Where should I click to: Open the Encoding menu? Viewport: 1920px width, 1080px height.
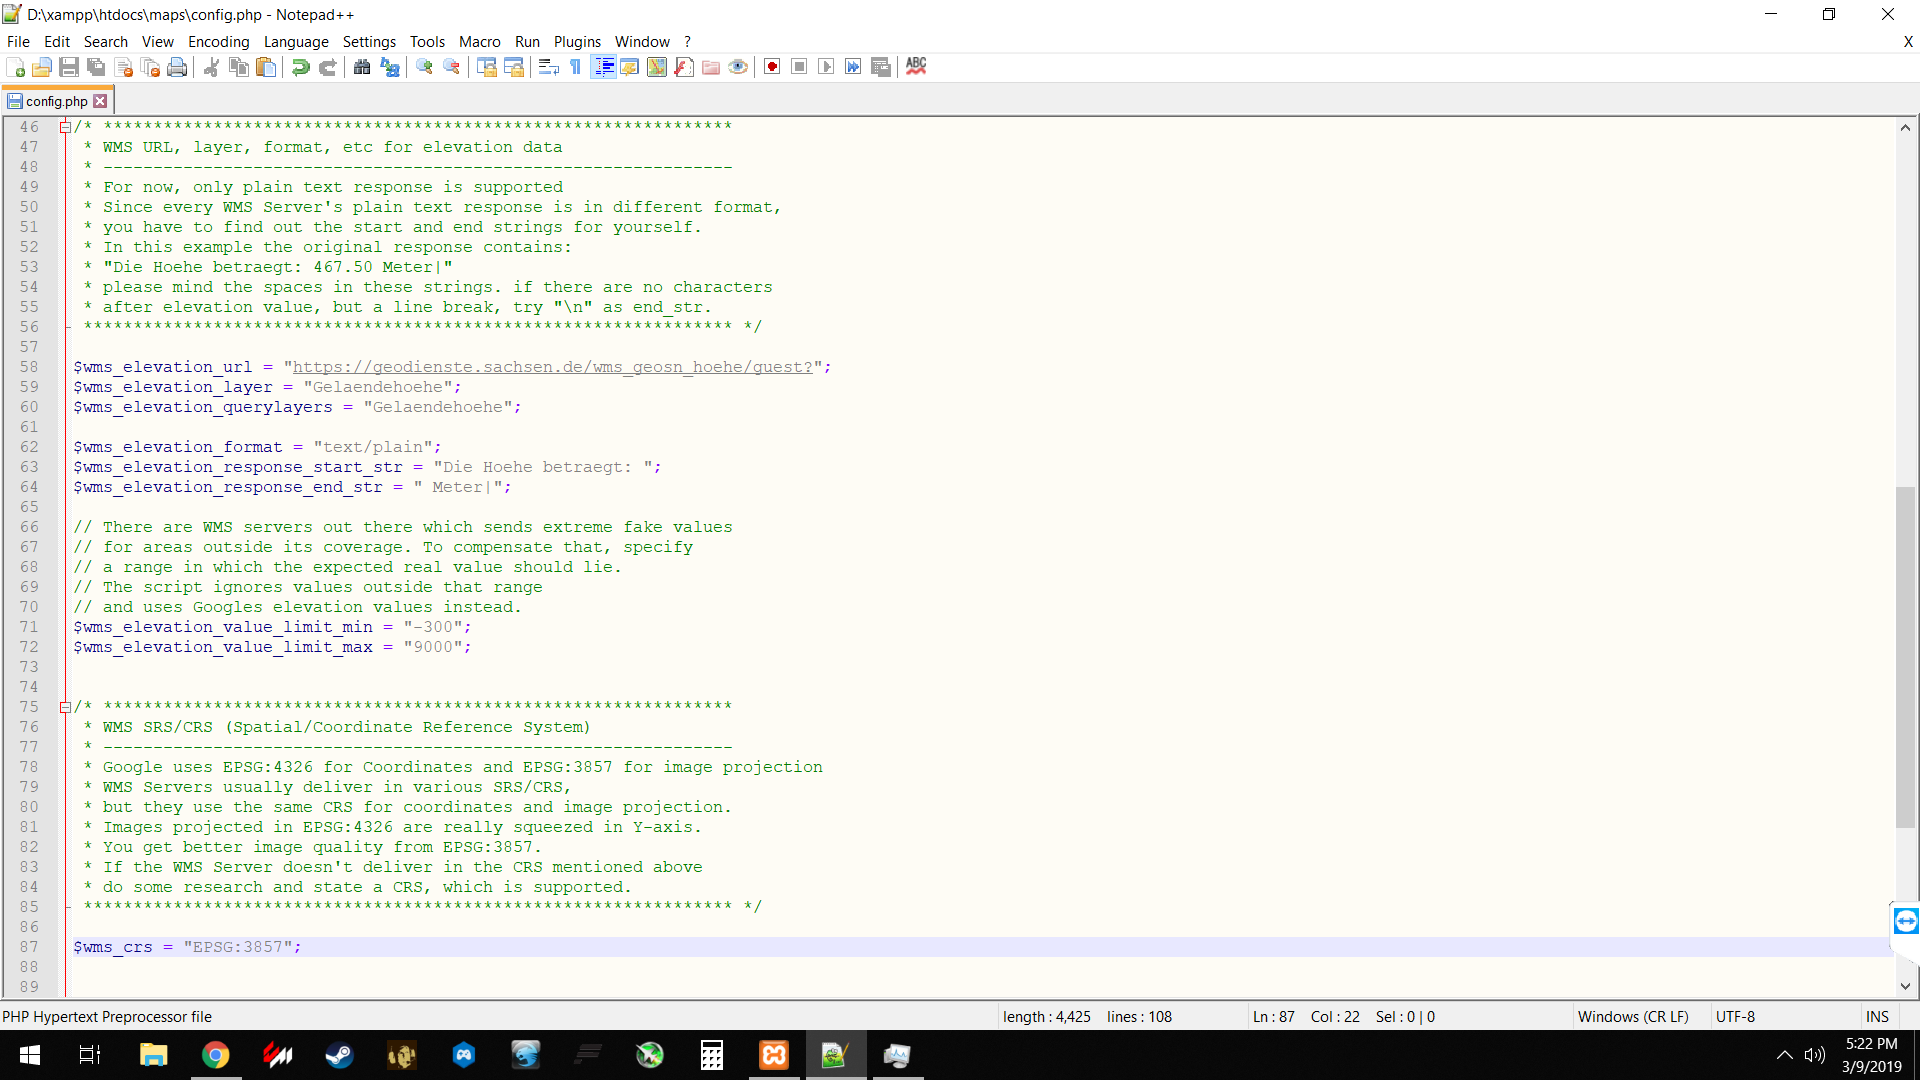click(x=218, y=42)
